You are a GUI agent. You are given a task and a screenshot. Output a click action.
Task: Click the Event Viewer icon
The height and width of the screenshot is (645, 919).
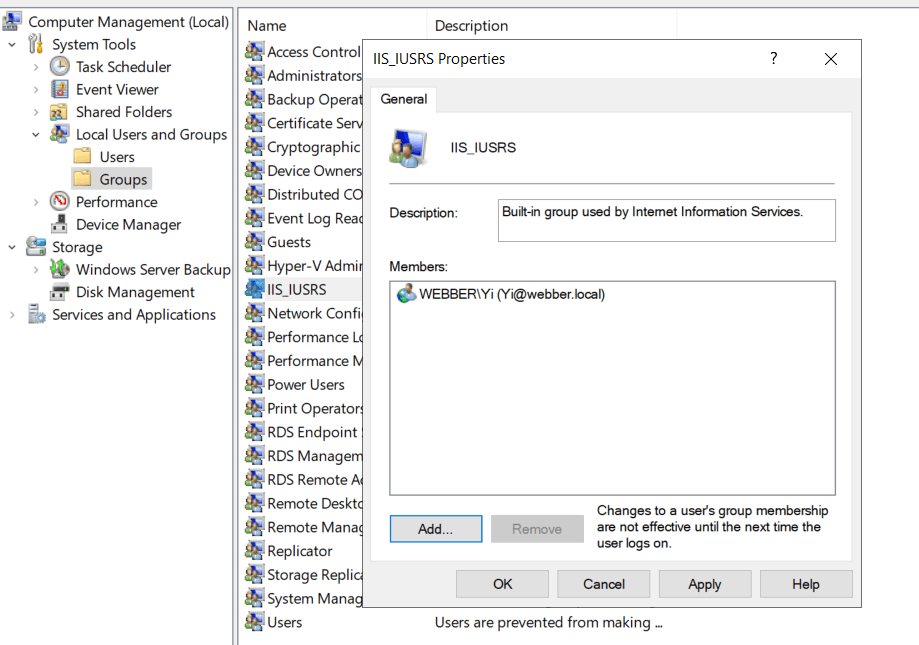[60, 90]
